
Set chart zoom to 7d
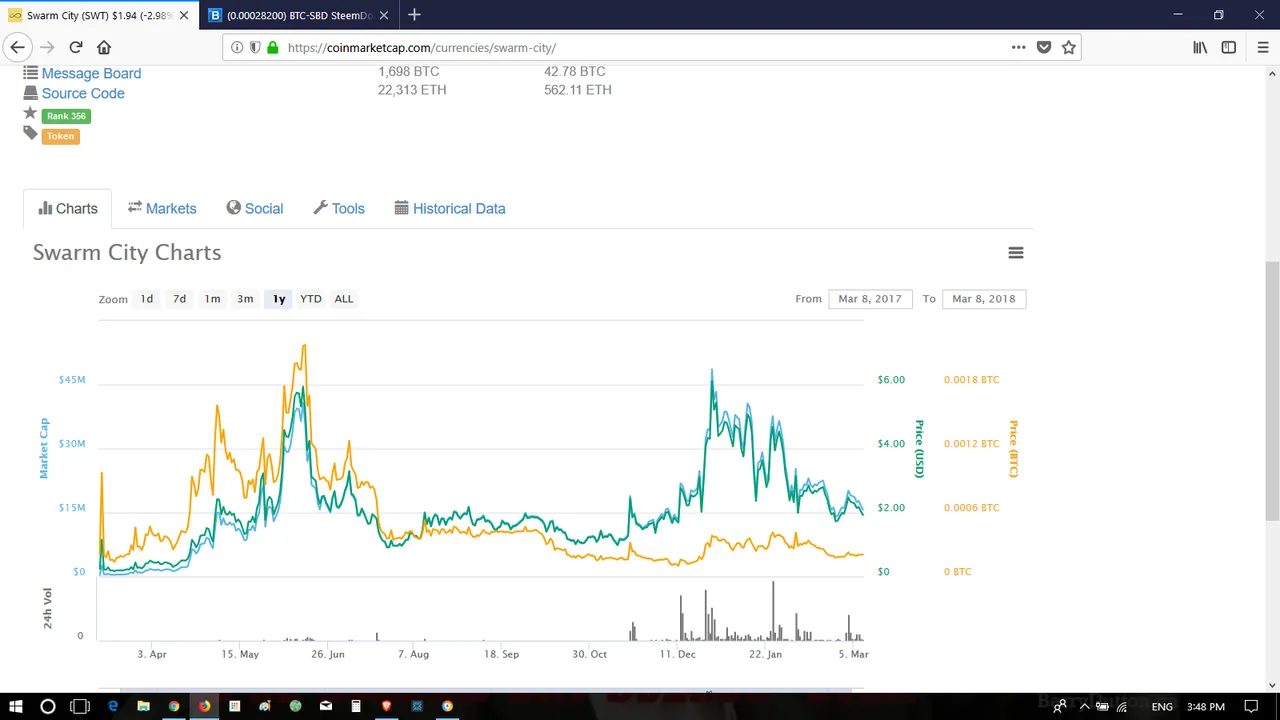pyautogui.click(x=180, y=299)
